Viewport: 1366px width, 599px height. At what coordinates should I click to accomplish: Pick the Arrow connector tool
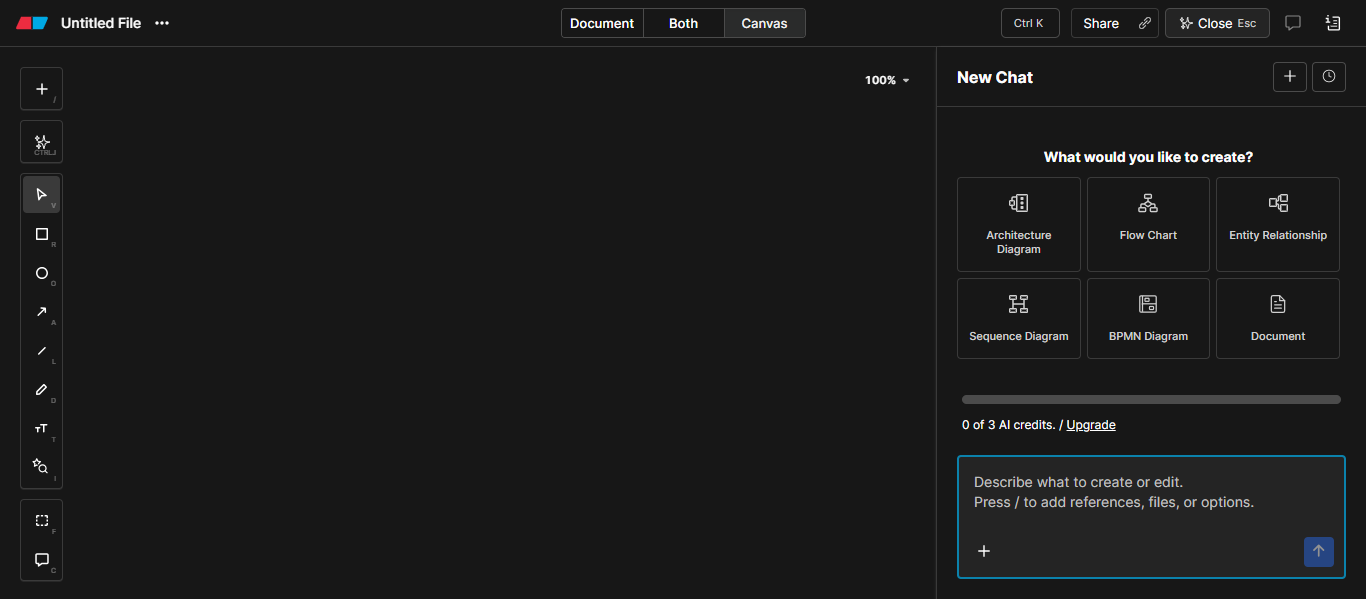click(x=42, y=312)
